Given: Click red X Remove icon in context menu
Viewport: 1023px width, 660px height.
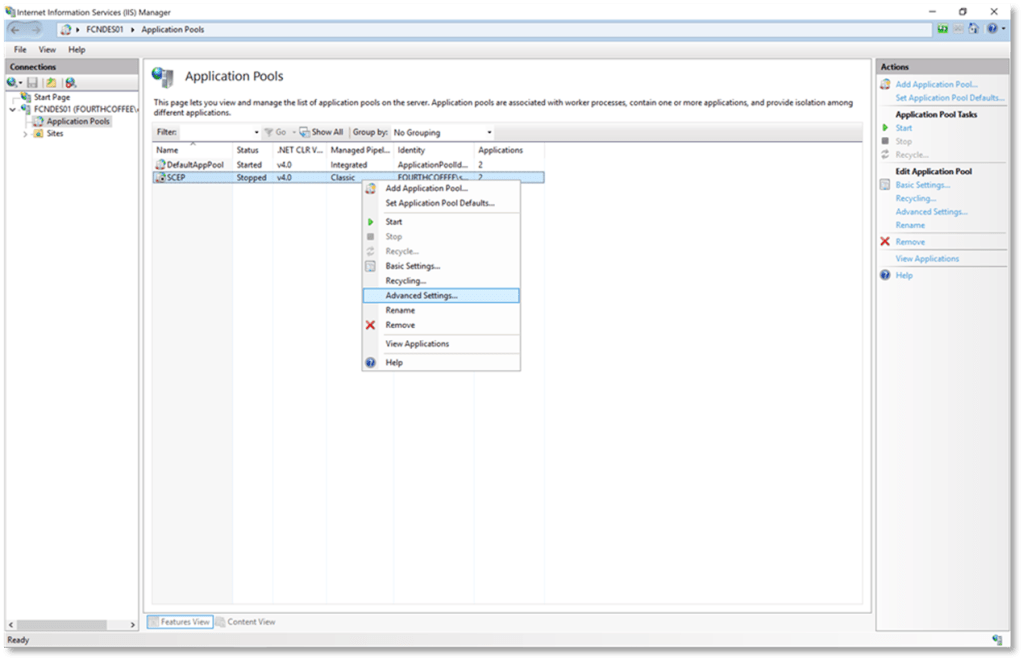Looking at the screenshot, I should pos(370,325).
